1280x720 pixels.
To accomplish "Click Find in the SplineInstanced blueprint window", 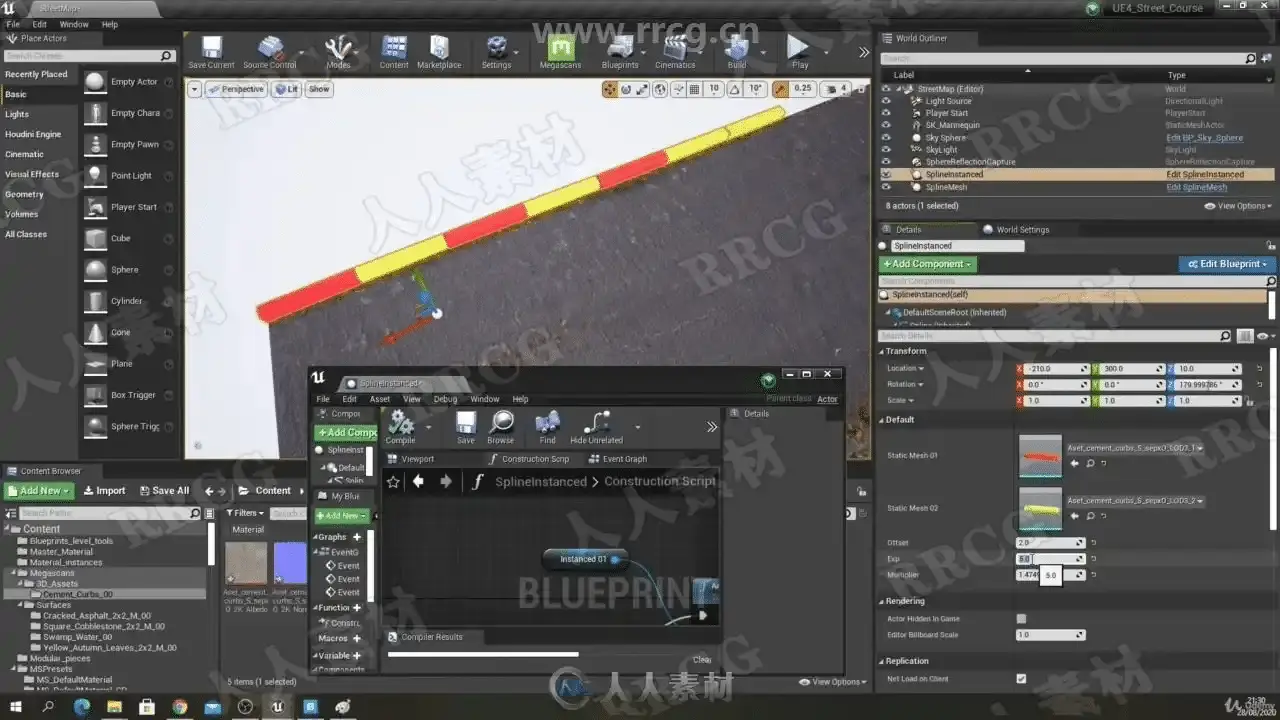I will [547, 427].
